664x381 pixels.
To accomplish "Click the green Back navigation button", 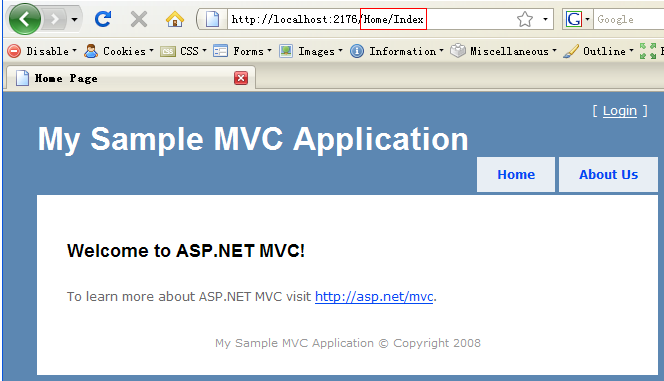I will (x=25, y=19).
